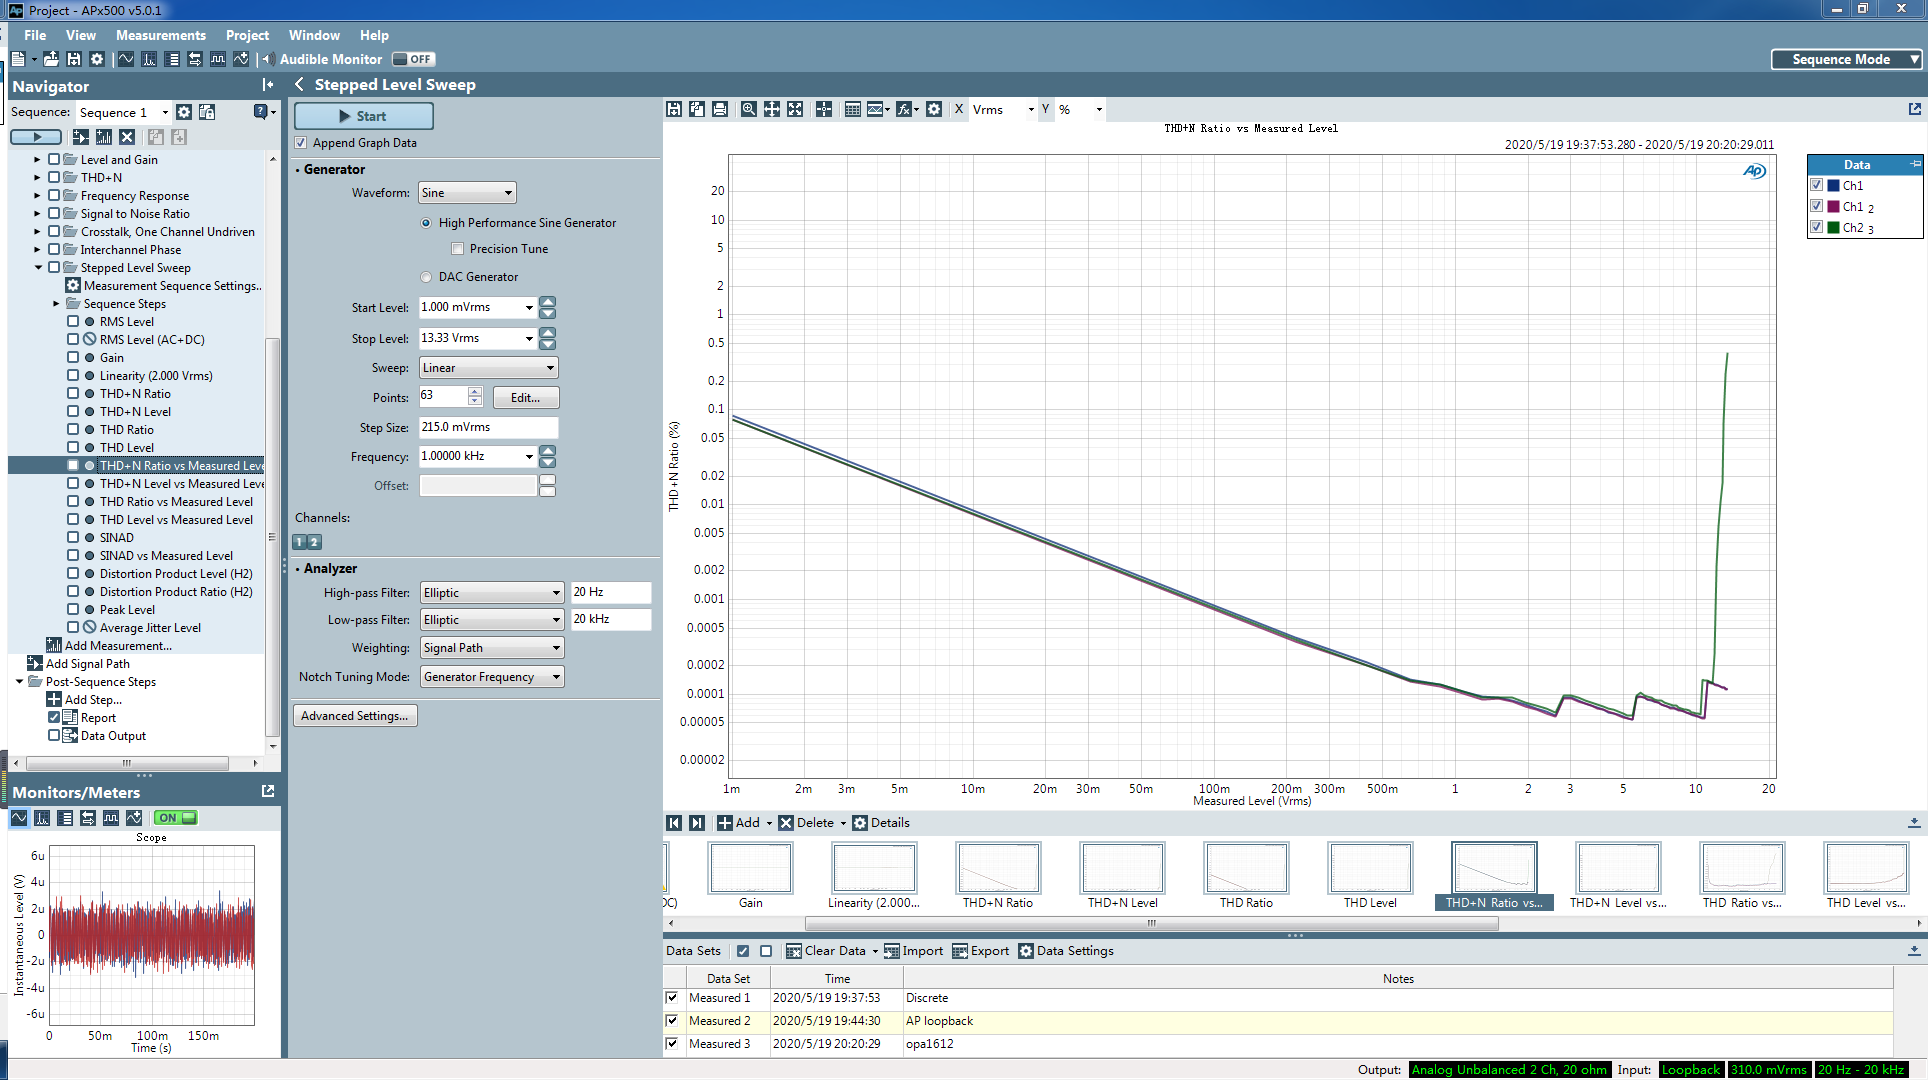Screen dimensions: 1928x1080
Task: Open Notch Tuning Mode dropdown
Action: pos(492,677)
